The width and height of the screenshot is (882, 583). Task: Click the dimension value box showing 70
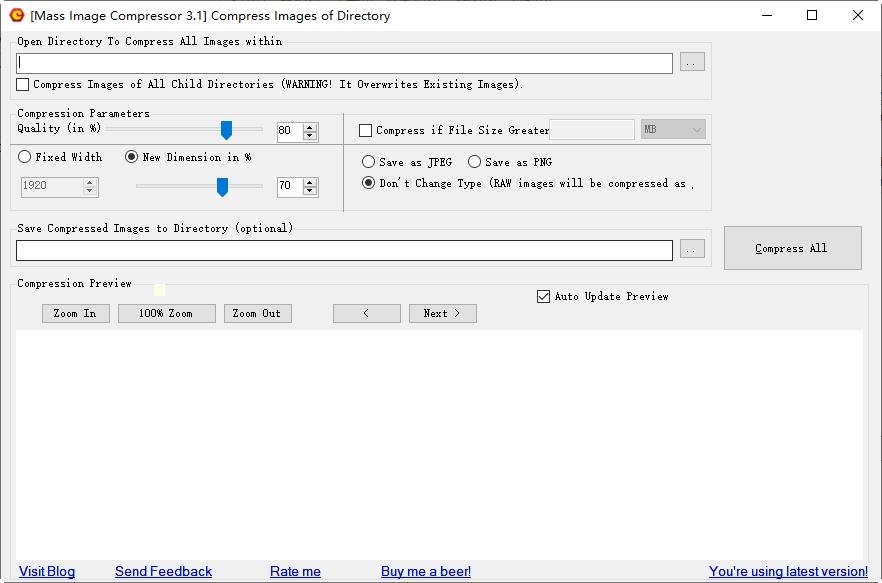(x=289, y=187)
